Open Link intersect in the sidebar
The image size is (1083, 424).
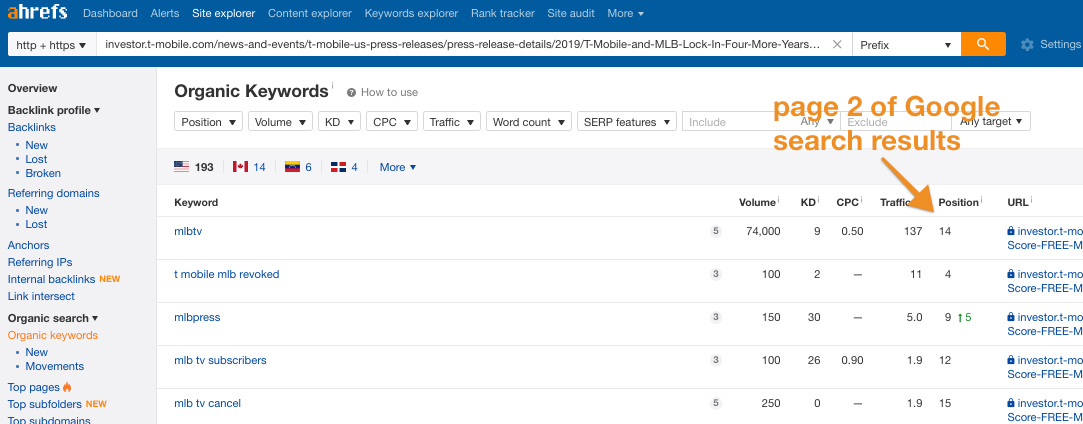[x=41, y=296]
